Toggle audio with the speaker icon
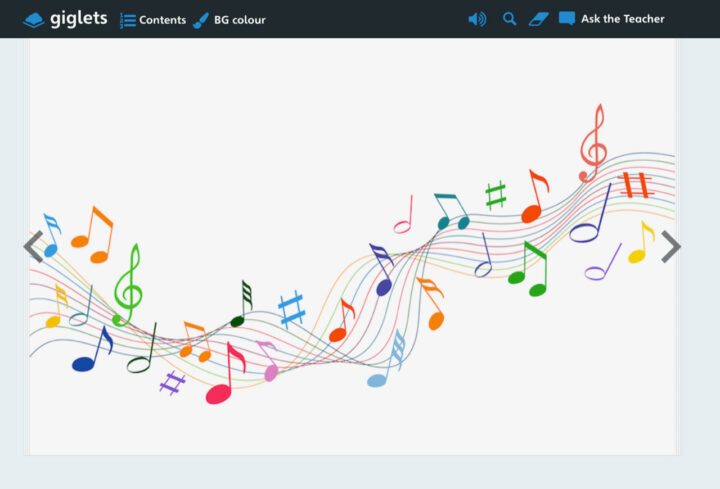This screenshot has width=720, height=489. coord(477,19)
